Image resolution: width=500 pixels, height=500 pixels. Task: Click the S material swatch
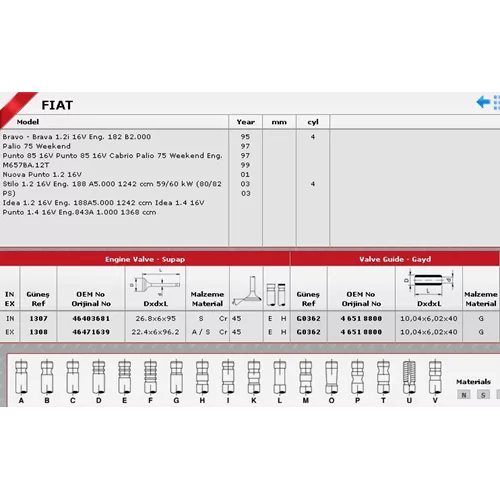pos(483,395)
